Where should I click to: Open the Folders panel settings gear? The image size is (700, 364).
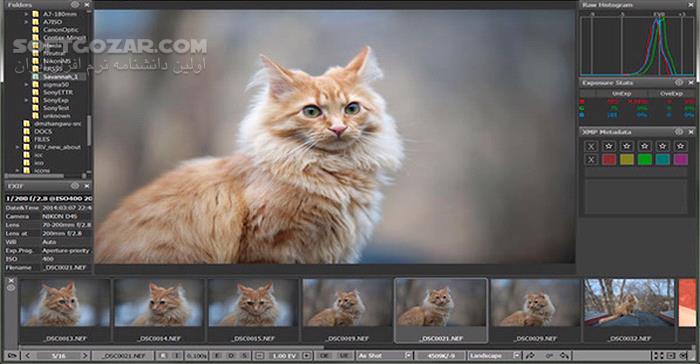click(x=75, y=4)
